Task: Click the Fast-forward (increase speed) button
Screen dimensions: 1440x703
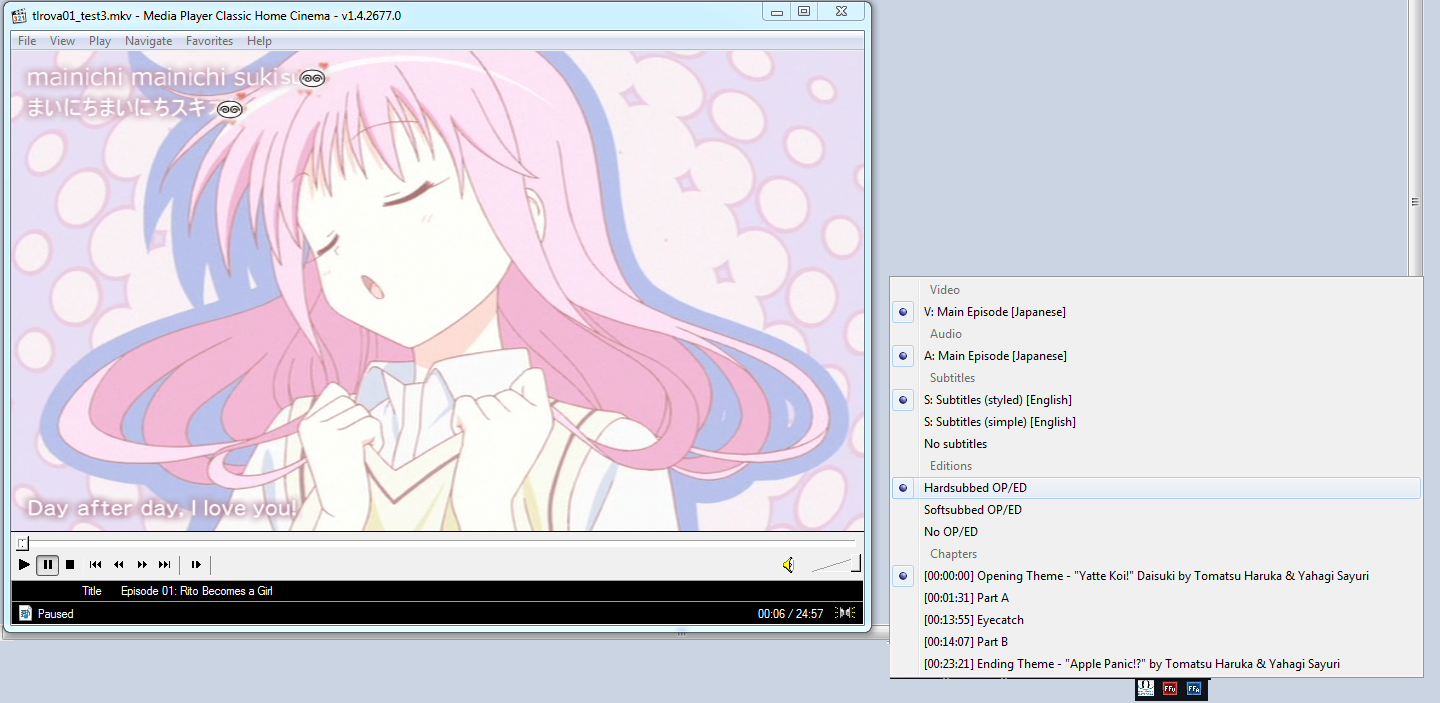Action: coord(142,565)
